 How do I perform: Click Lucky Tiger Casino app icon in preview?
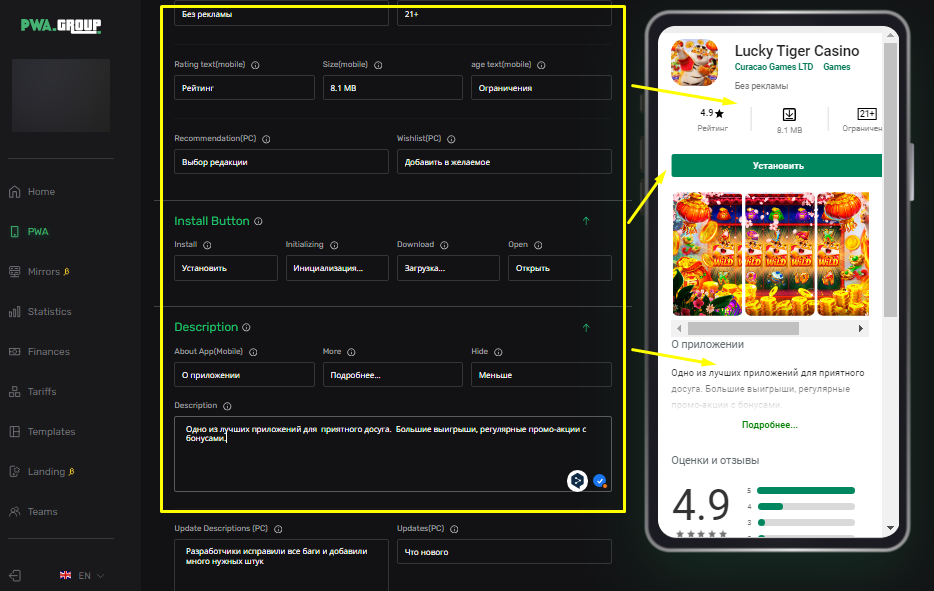694,63
